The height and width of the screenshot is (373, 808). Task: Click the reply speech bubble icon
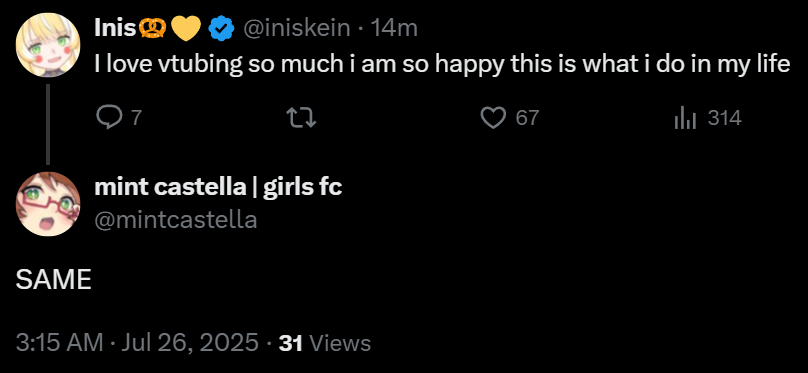108,118
